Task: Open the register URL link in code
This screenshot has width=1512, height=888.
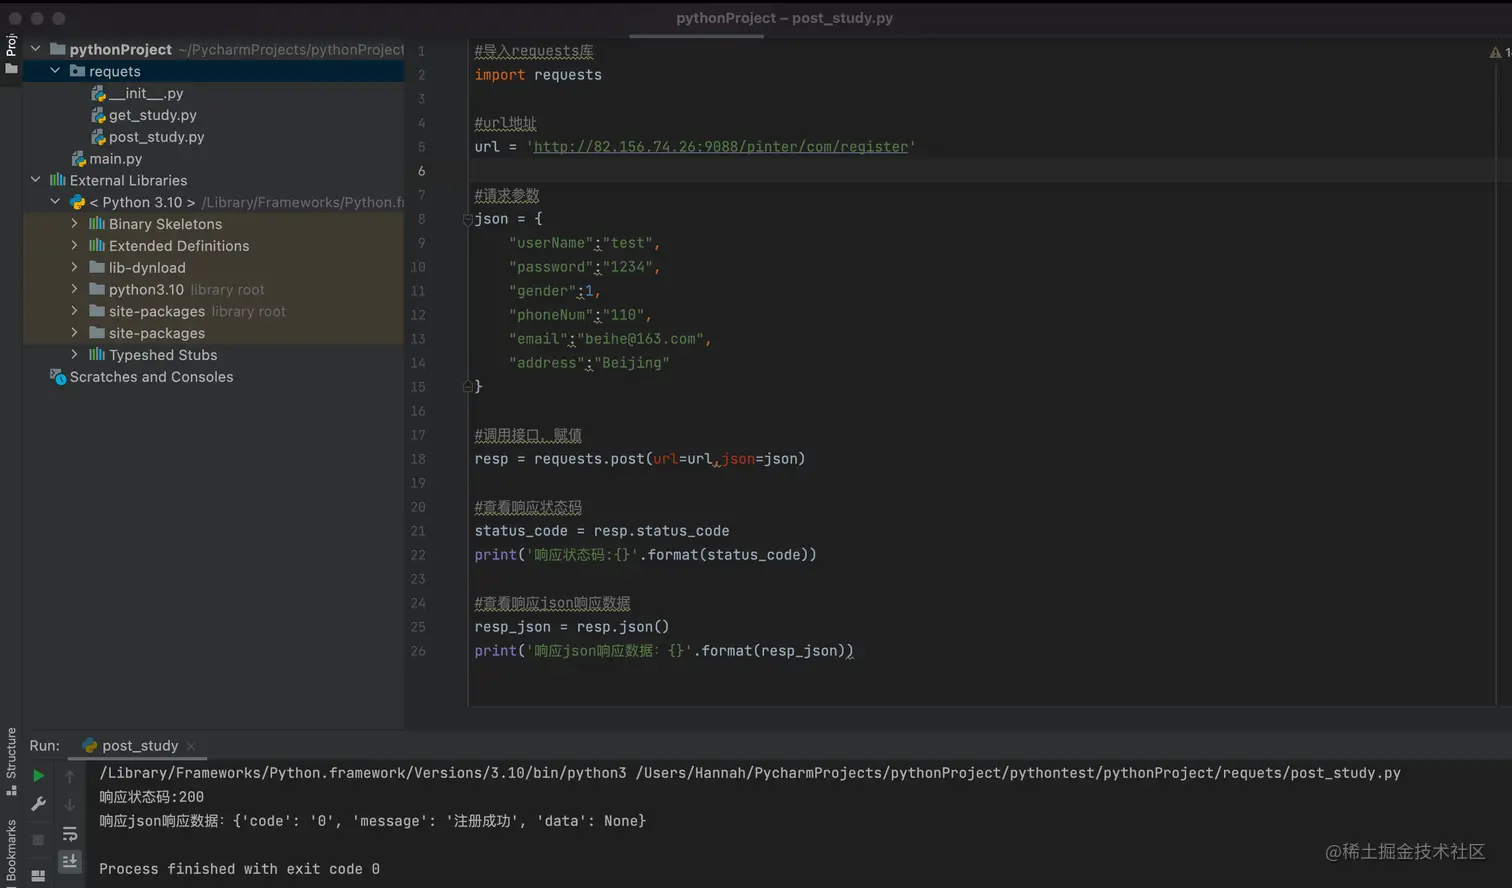Action: pos(721,147)
